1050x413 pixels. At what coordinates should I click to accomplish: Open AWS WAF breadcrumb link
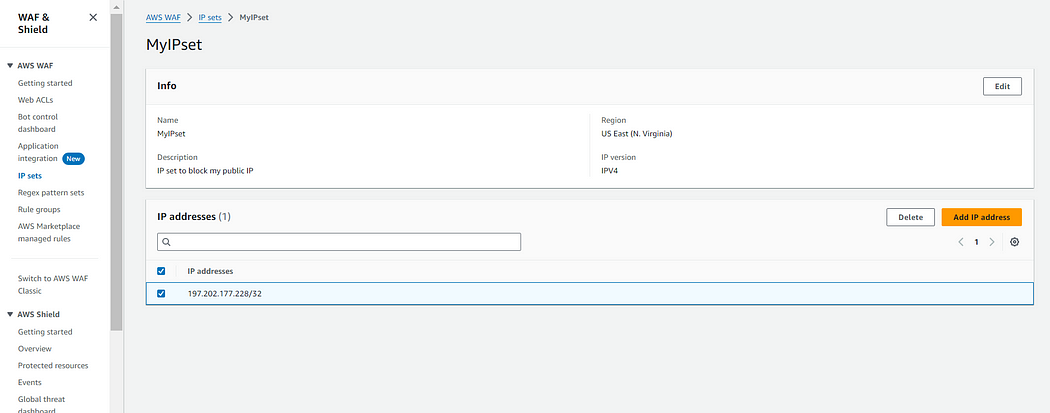[x=163, y=17]
